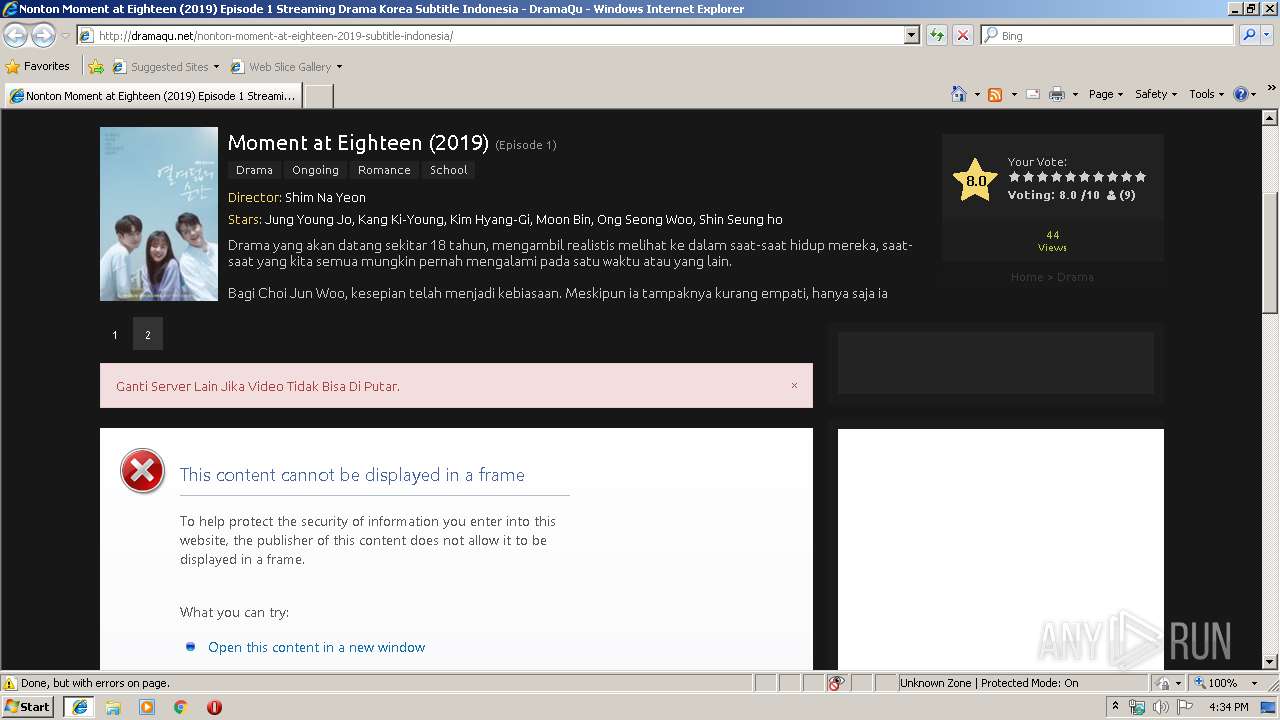Go forward with the browser Forward arrow

click(43, 35)
